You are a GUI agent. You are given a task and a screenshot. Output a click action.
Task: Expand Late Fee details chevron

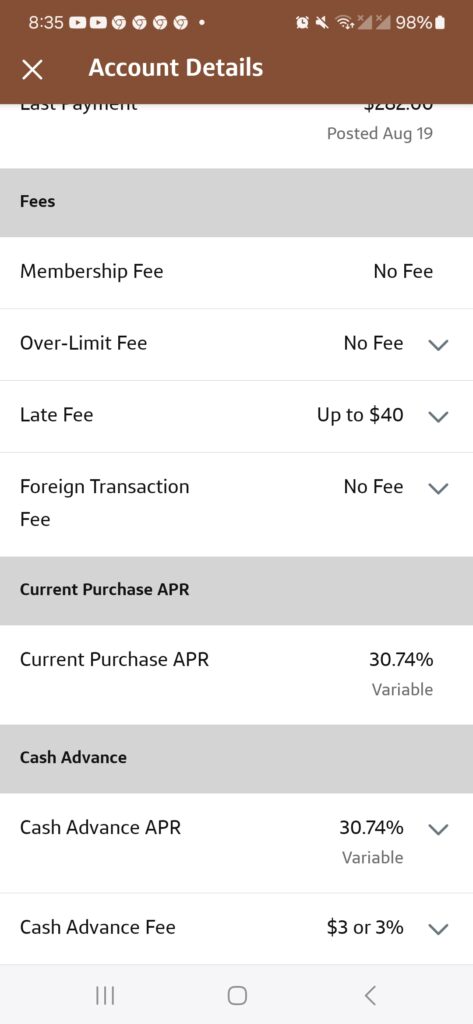[x=438, y=416]
